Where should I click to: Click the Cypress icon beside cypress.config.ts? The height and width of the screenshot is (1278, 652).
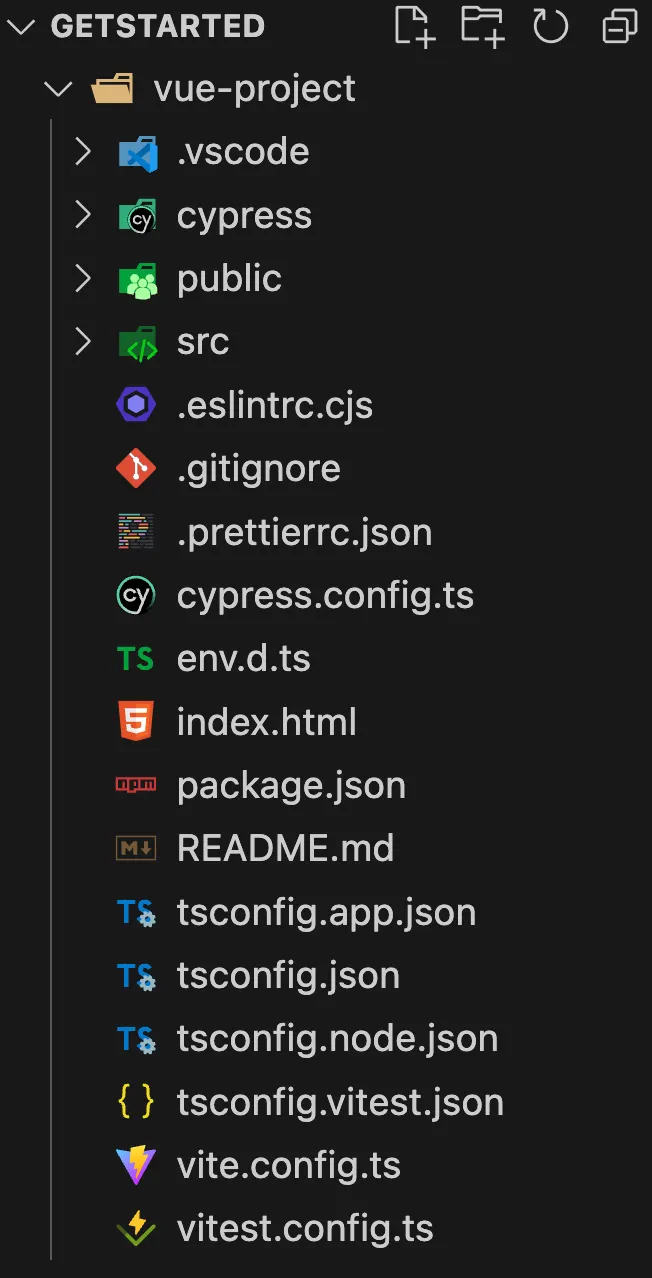(x=136, y=596)
